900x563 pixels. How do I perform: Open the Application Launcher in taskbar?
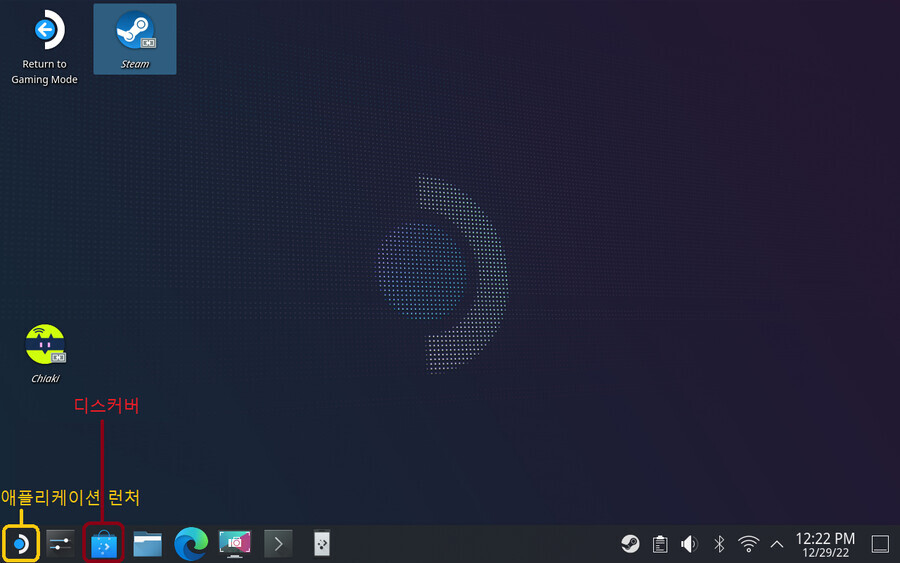(21, 543)
